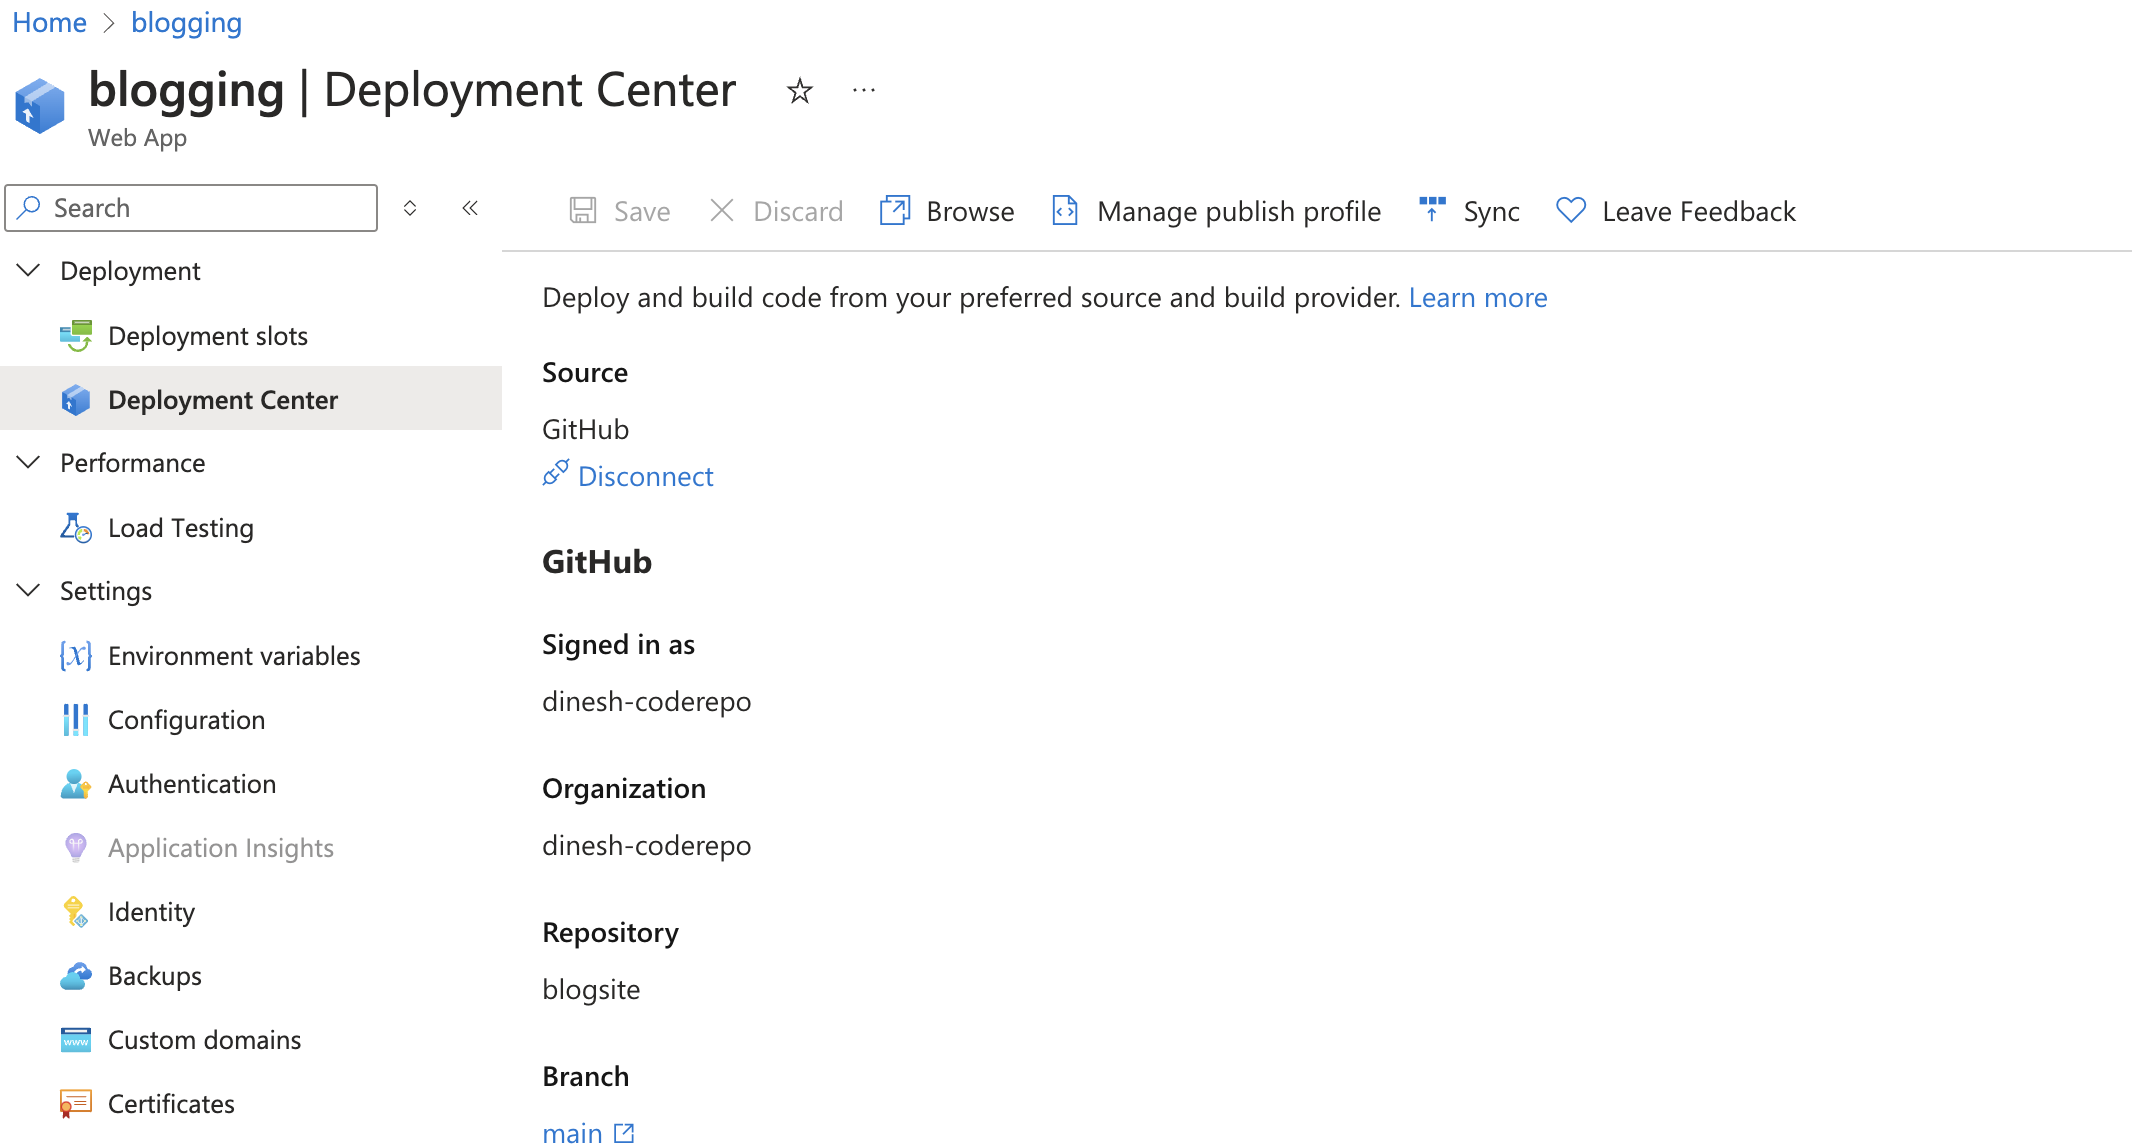Open Configuration menu item
Viewport: 2132px width, 1148px height.
(x=251, y=719)
